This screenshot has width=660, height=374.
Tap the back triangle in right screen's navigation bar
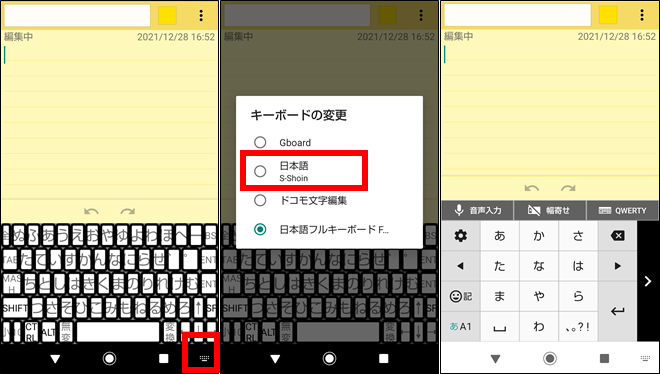(x=495, y=358)
